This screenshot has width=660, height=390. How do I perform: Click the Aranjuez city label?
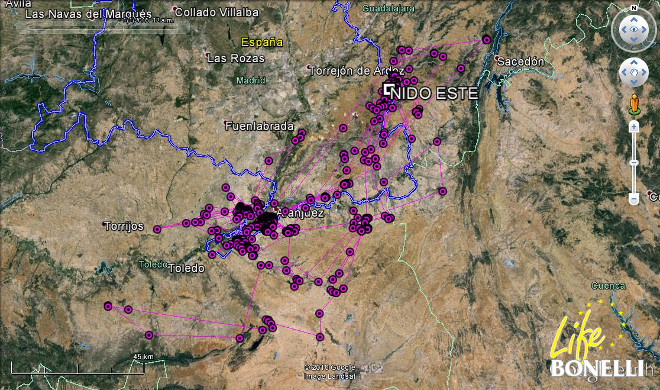pyautogui.click(x=300, y=213)
